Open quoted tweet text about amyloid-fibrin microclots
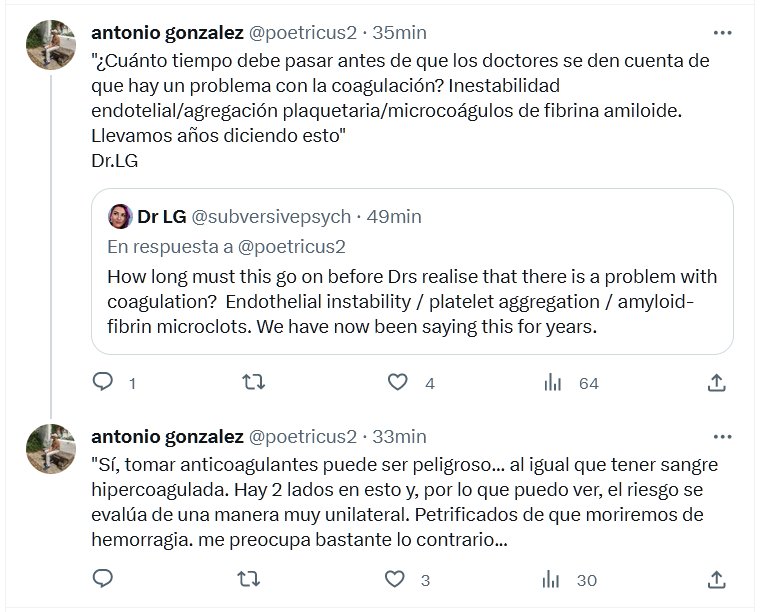 [x=412, y=302]
